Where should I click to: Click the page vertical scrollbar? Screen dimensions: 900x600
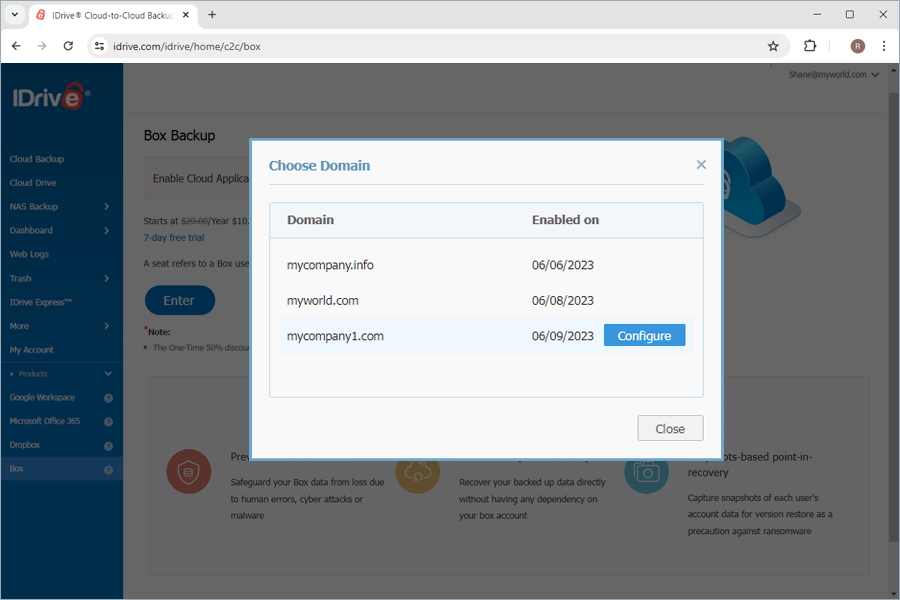click(x=894, y=316)
